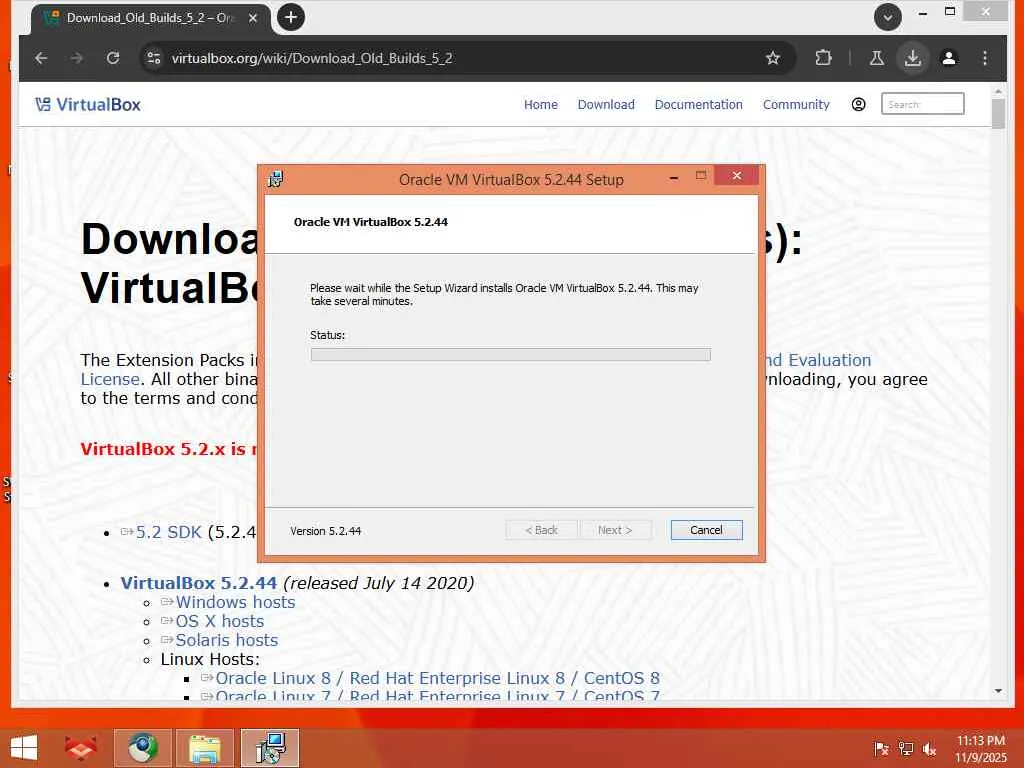
Task: Bookmark this page with star icon
Action: (773, 58)
